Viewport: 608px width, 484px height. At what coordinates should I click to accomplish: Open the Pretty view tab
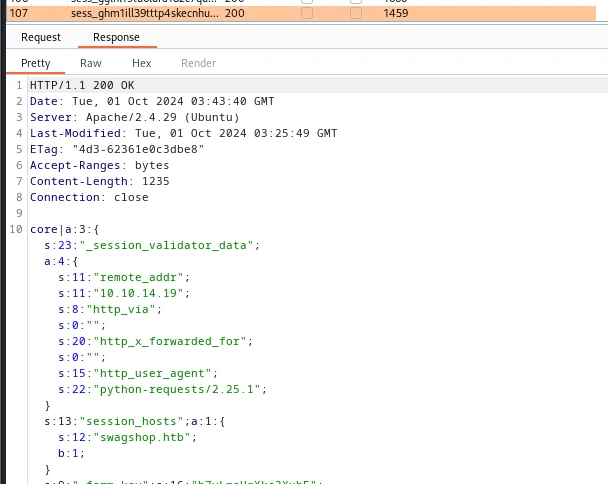[x=36, y=63]
